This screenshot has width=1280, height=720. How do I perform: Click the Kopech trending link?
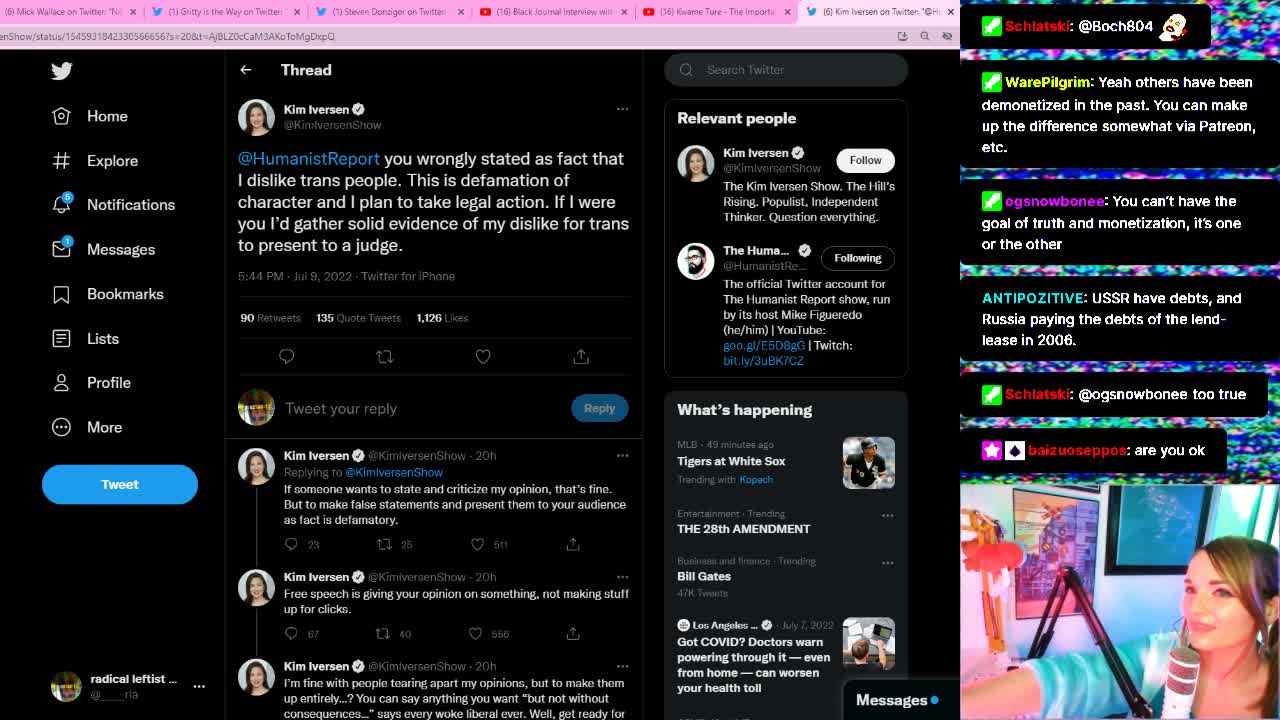point(756,479)
